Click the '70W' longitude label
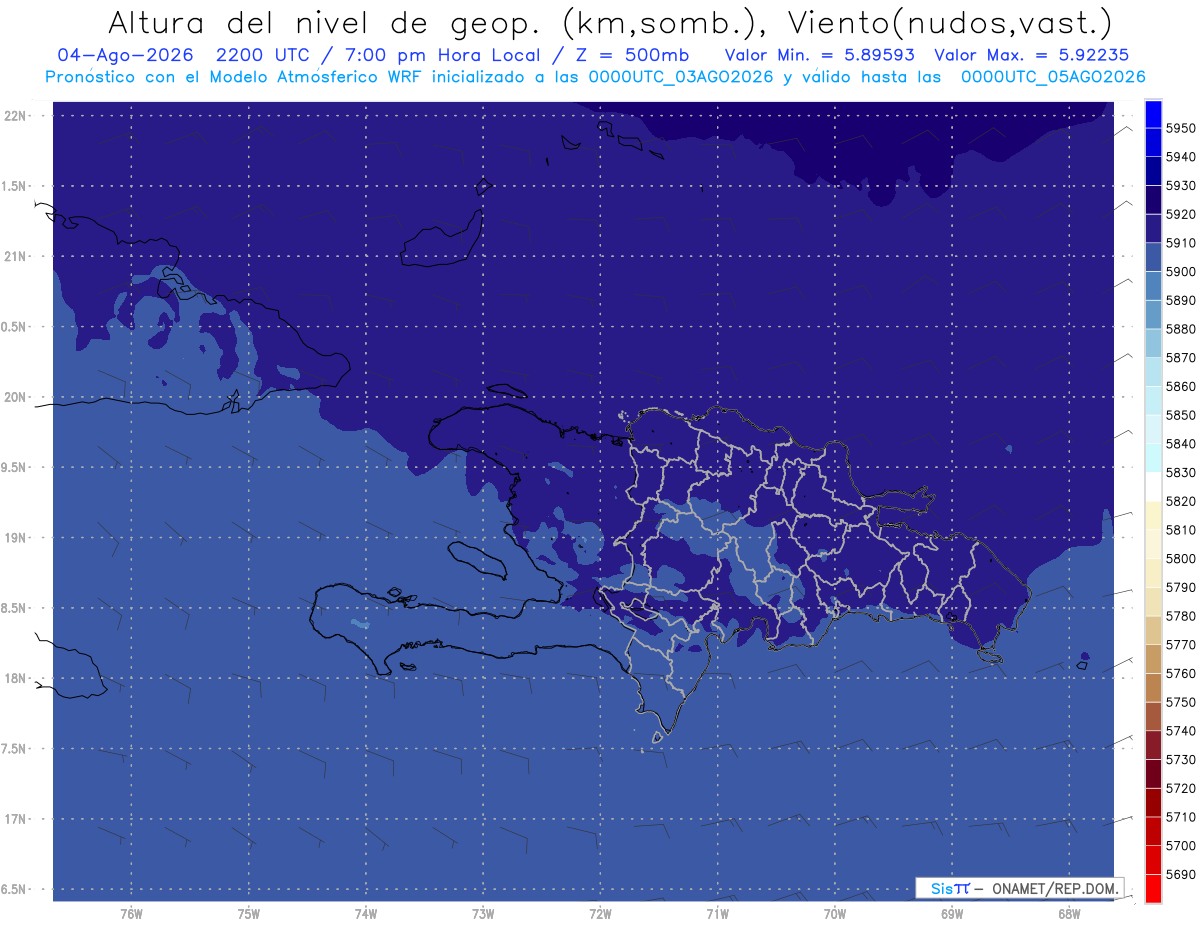This screenshot has height=927, width=1200. (x=835, y=914)
